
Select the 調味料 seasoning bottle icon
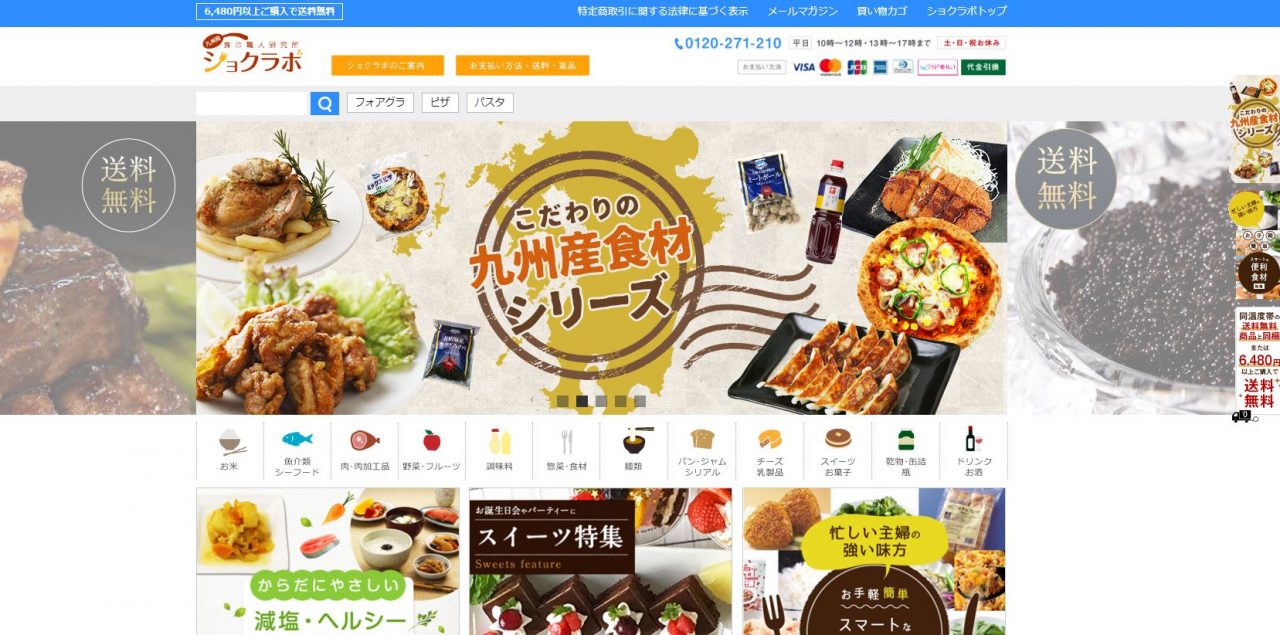click(499, 451)
